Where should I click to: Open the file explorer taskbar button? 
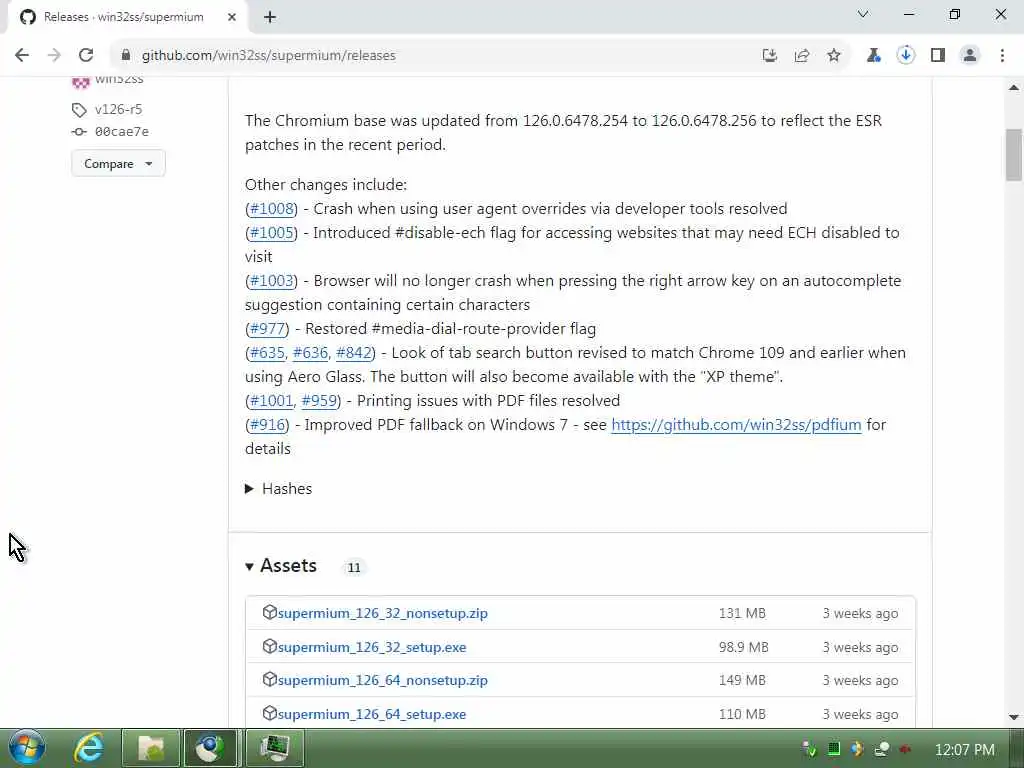(151, 748)
